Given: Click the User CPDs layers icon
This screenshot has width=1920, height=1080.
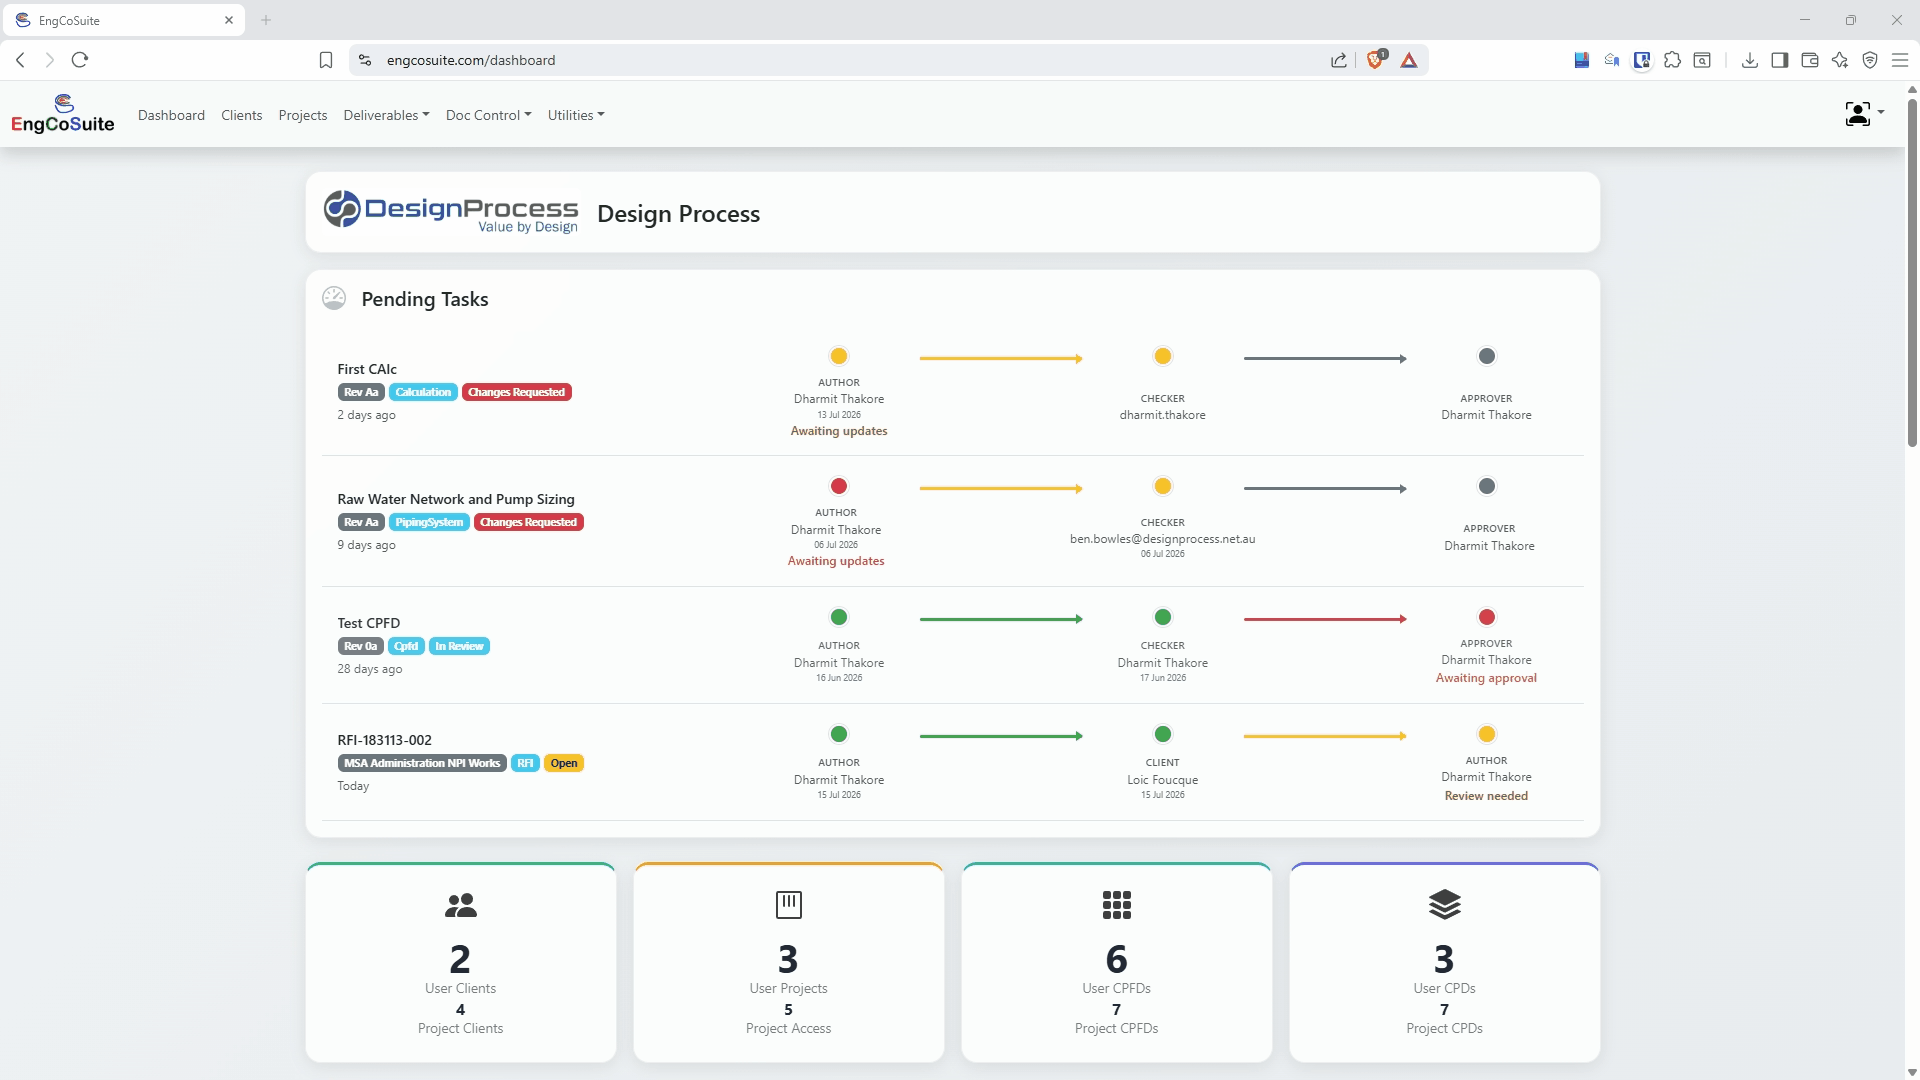Looking at the screenshot, I should click(1445, 905).
